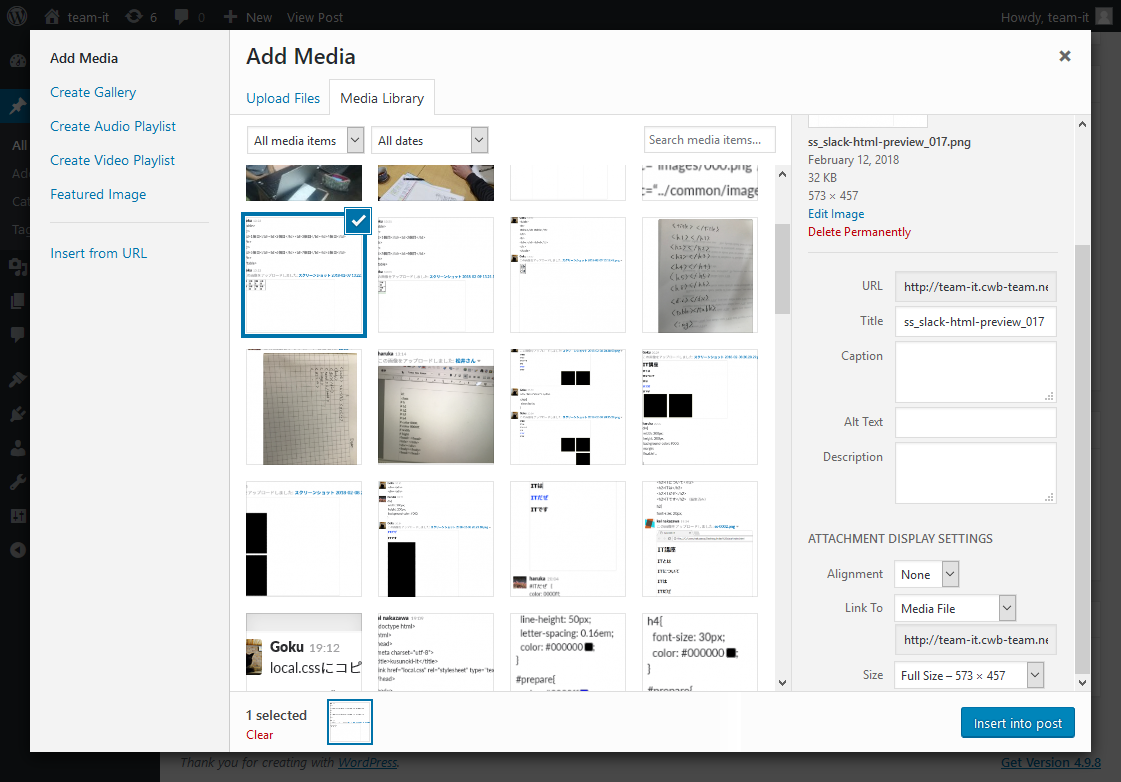The image size is (1121, 782).
Task: Click the home icon next to team-it
Action: (x=52, y=17)
